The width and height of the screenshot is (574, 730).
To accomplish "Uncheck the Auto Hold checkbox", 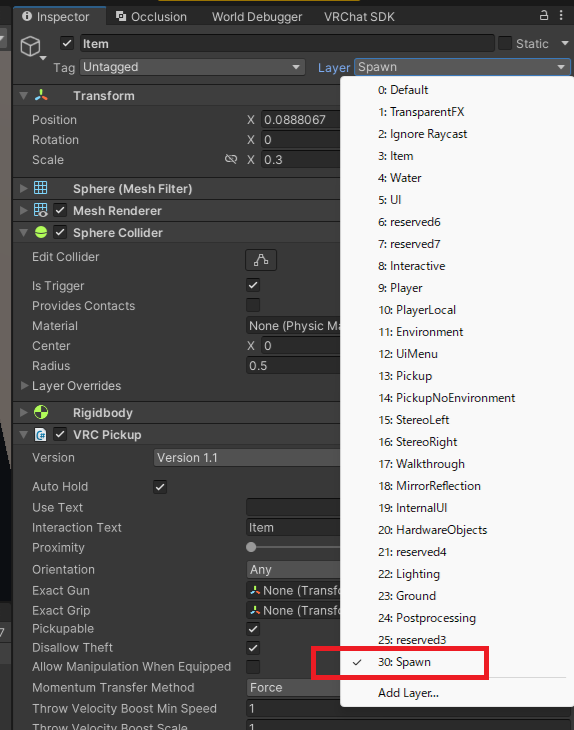I will (x=160, y=487).
